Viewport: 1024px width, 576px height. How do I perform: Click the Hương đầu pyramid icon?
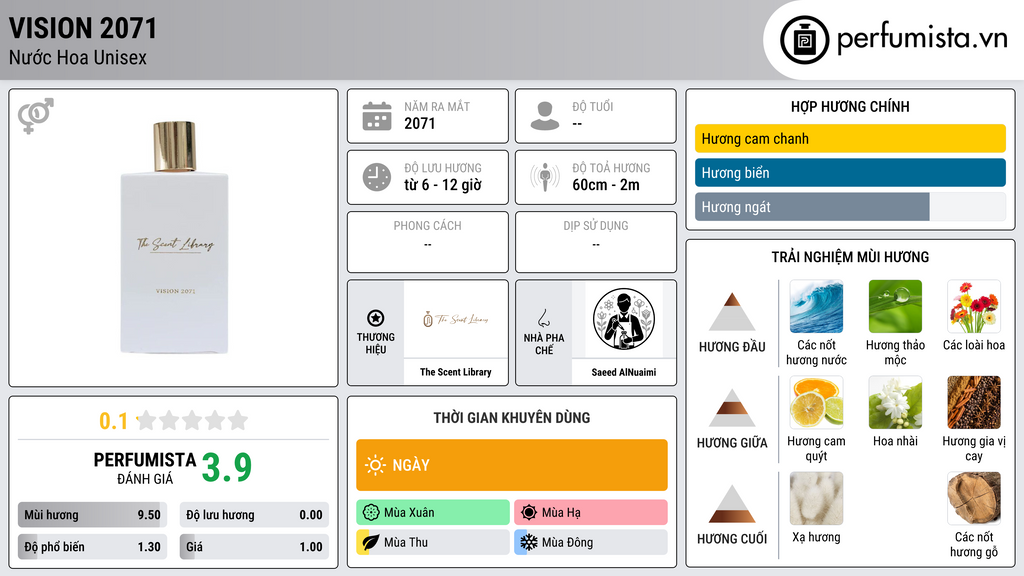click(732, 312)
